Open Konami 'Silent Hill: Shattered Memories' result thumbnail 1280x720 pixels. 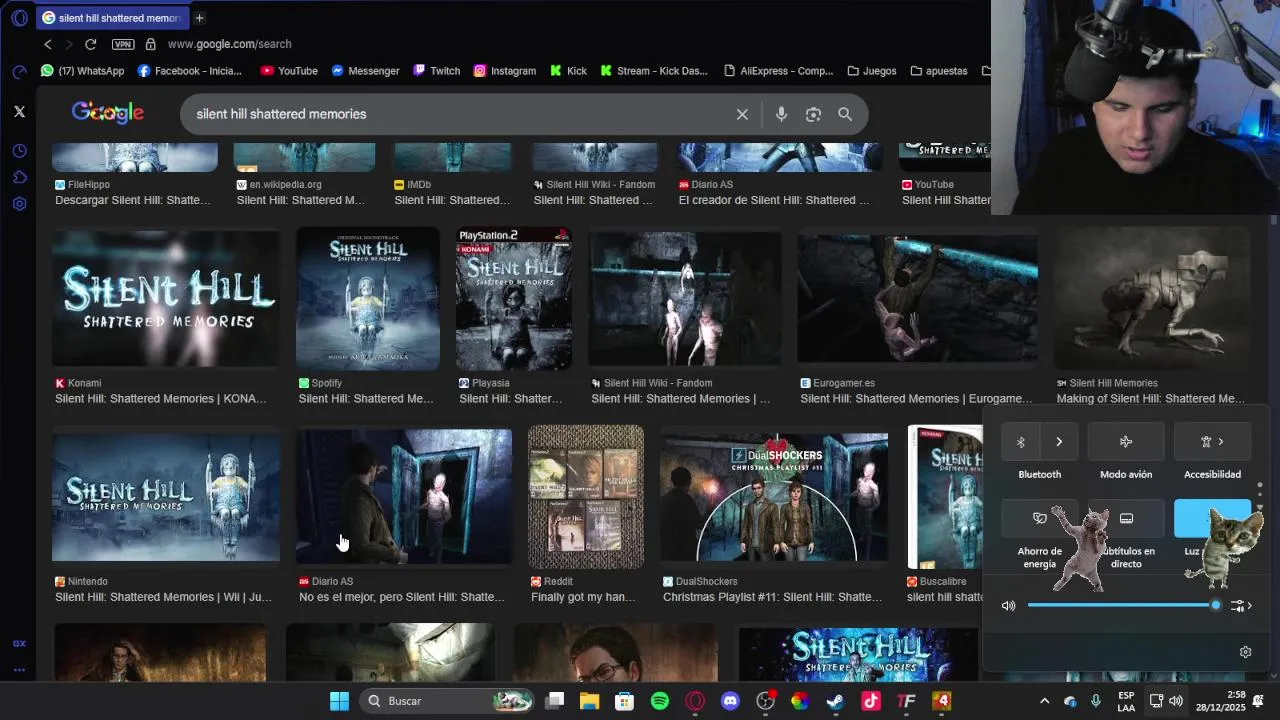(166, 298)
